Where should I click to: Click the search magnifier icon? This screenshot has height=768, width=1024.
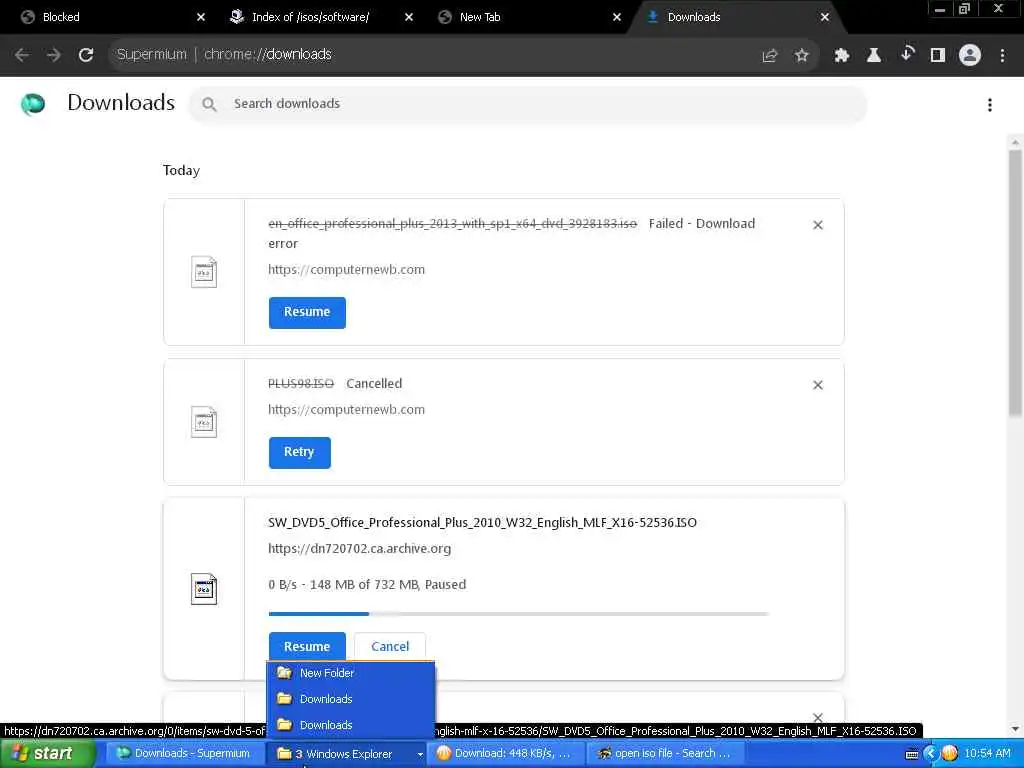(209, 104)
